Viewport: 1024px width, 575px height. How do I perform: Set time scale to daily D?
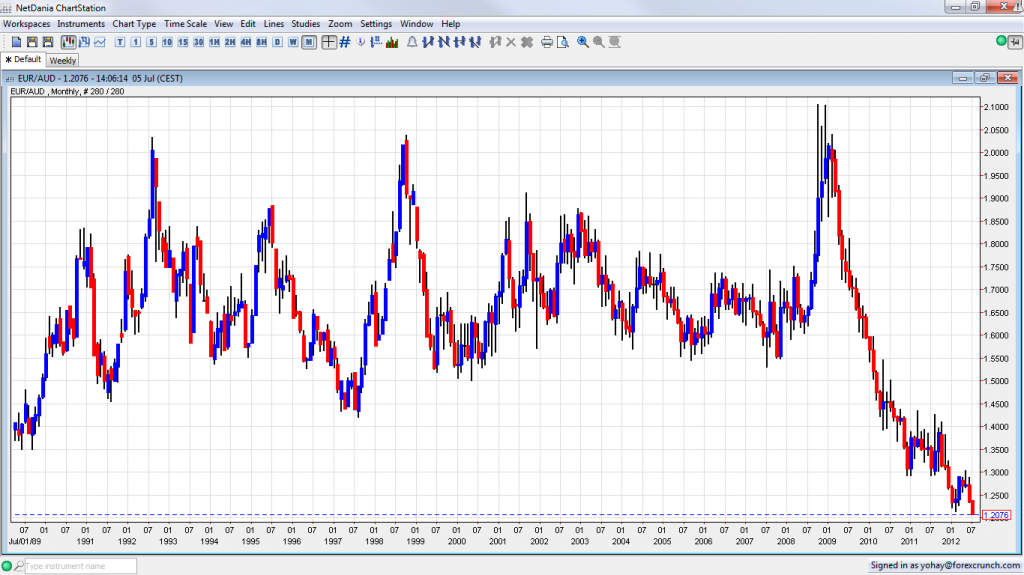[x=278, y=42]
